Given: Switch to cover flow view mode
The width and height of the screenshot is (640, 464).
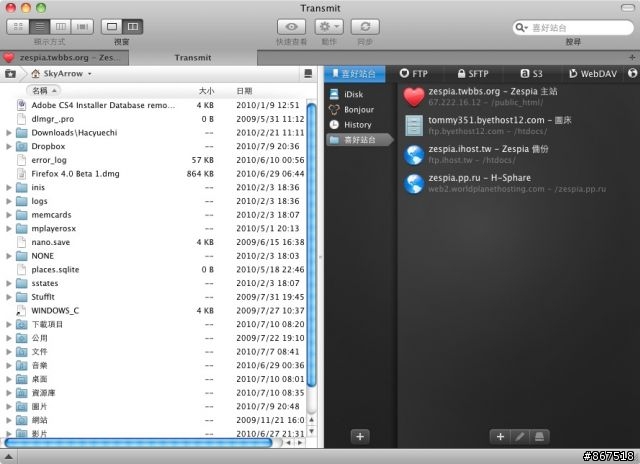Looking at the screenshot, I should (82, 27).
